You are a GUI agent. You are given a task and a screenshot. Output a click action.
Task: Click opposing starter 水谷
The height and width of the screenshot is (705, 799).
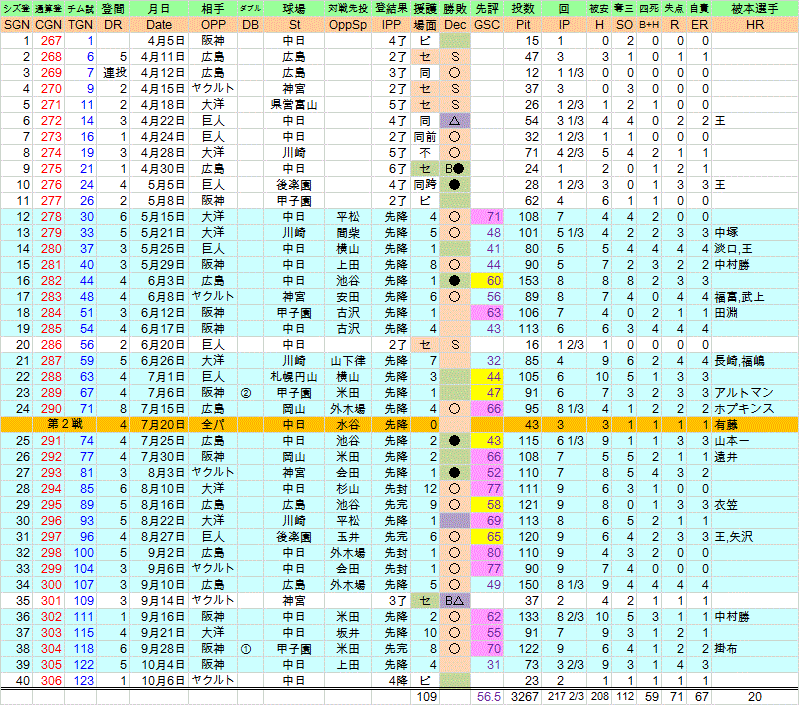(348, 425)
